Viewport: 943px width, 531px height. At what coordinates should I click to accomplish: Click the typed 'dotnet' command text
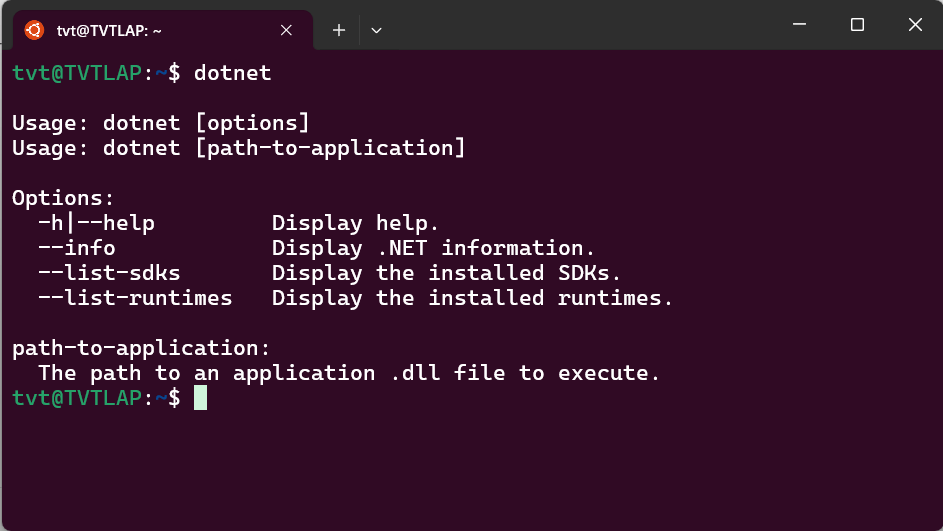[x=233, y=73]
